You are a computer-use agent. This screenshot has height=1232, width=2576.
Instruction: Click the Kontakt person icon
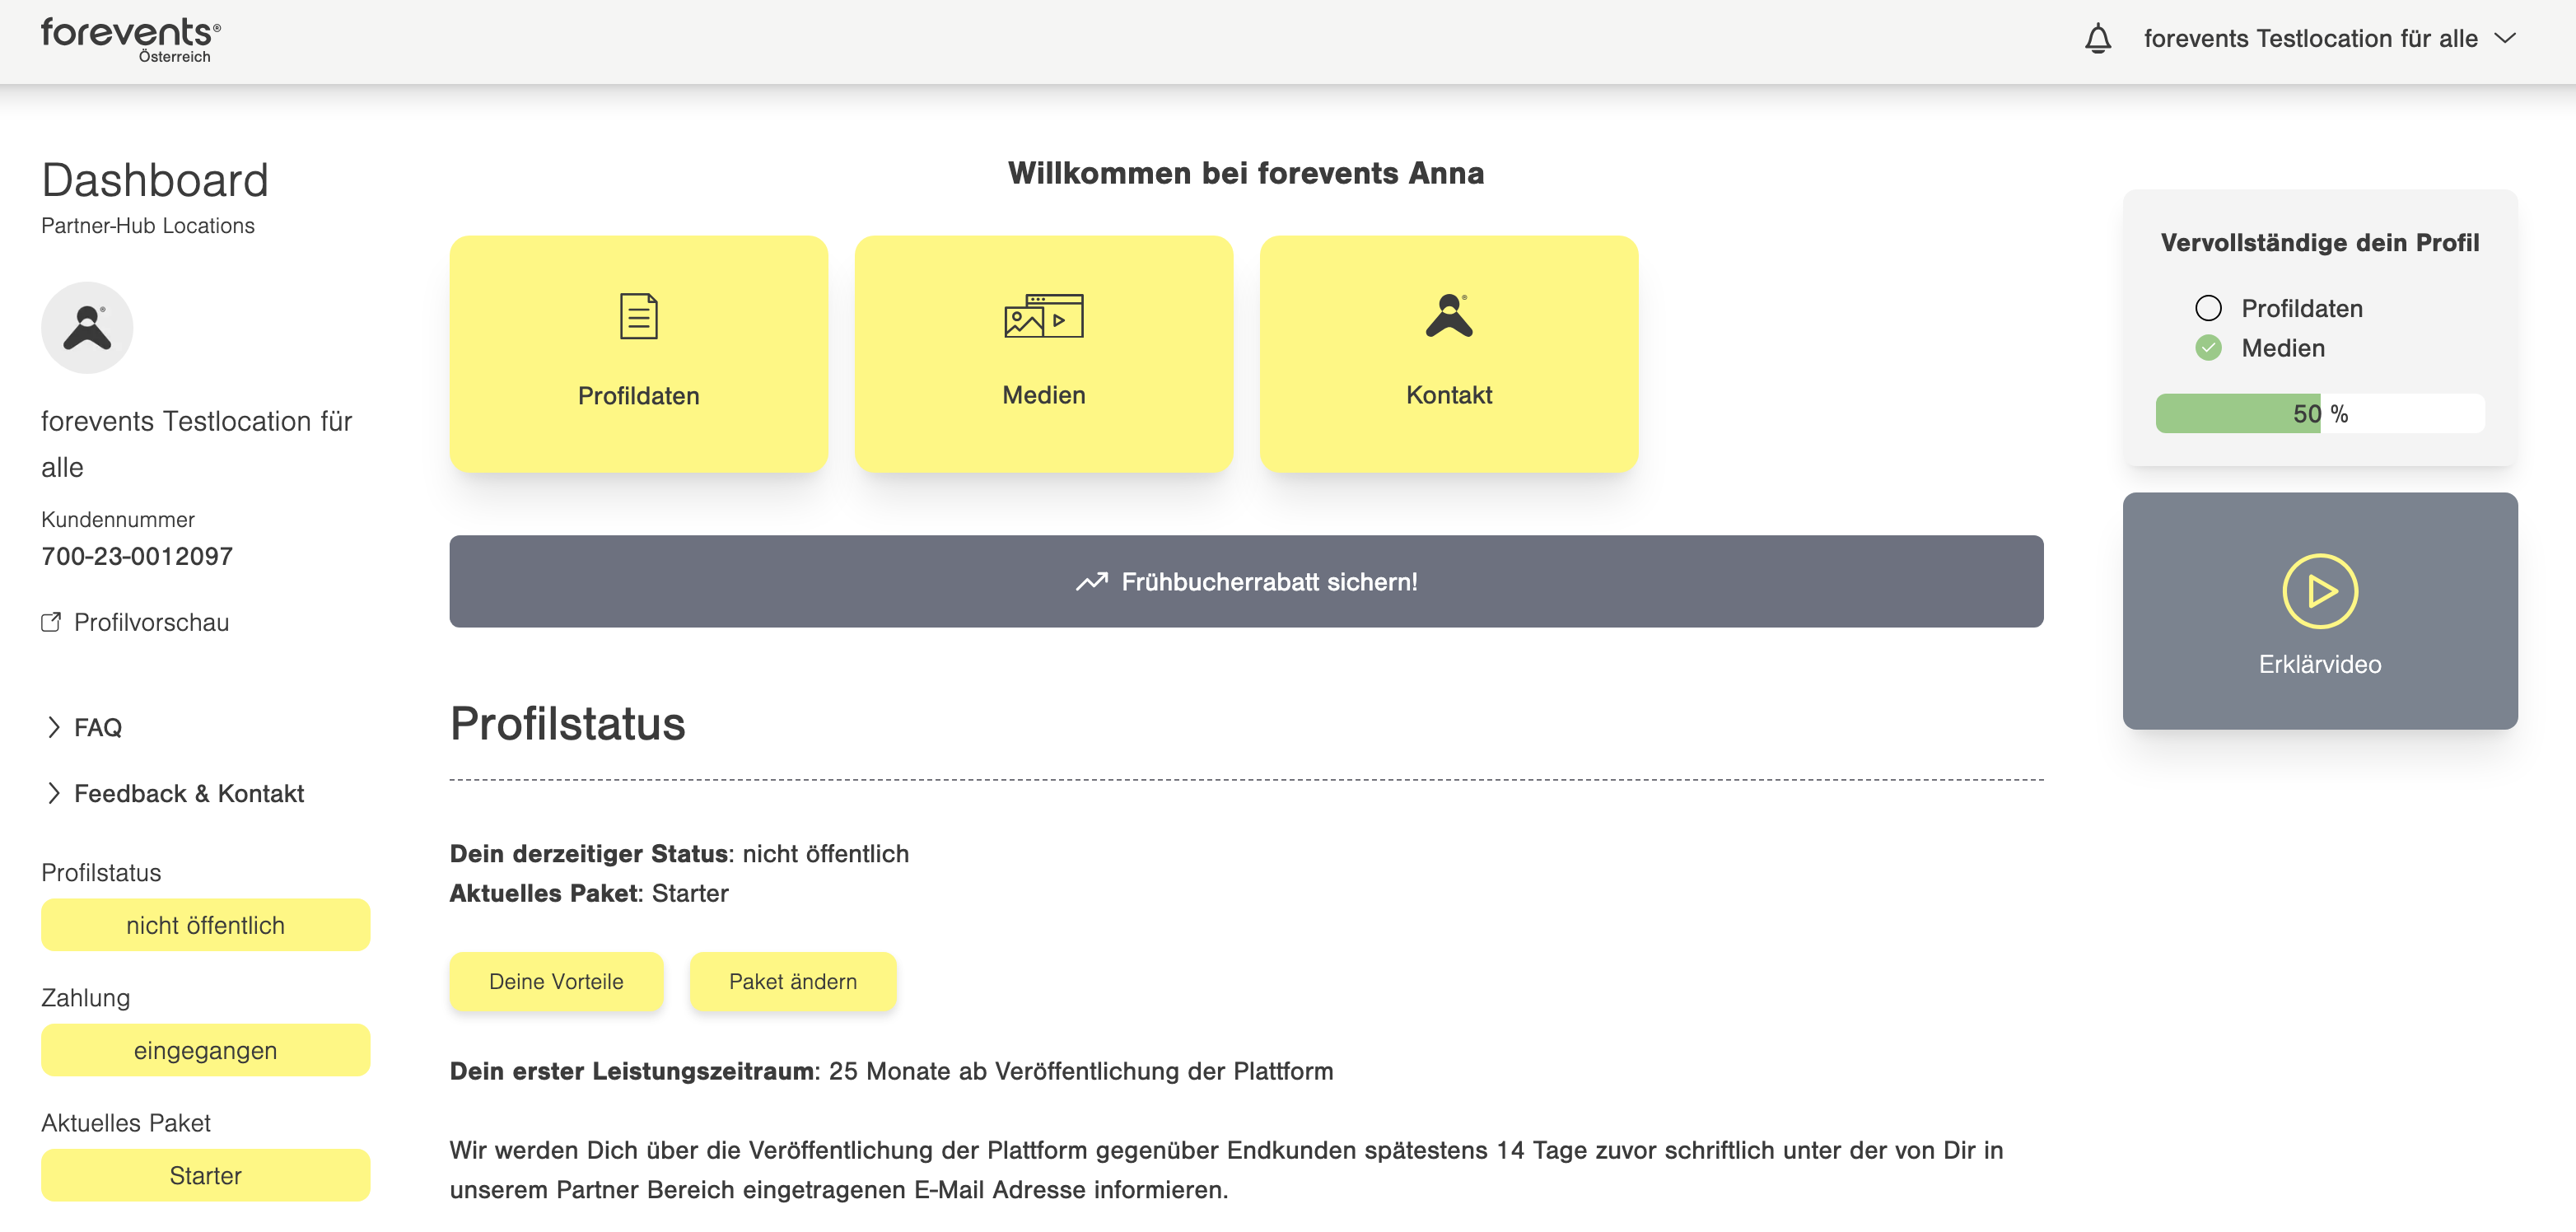(1449, 315)
